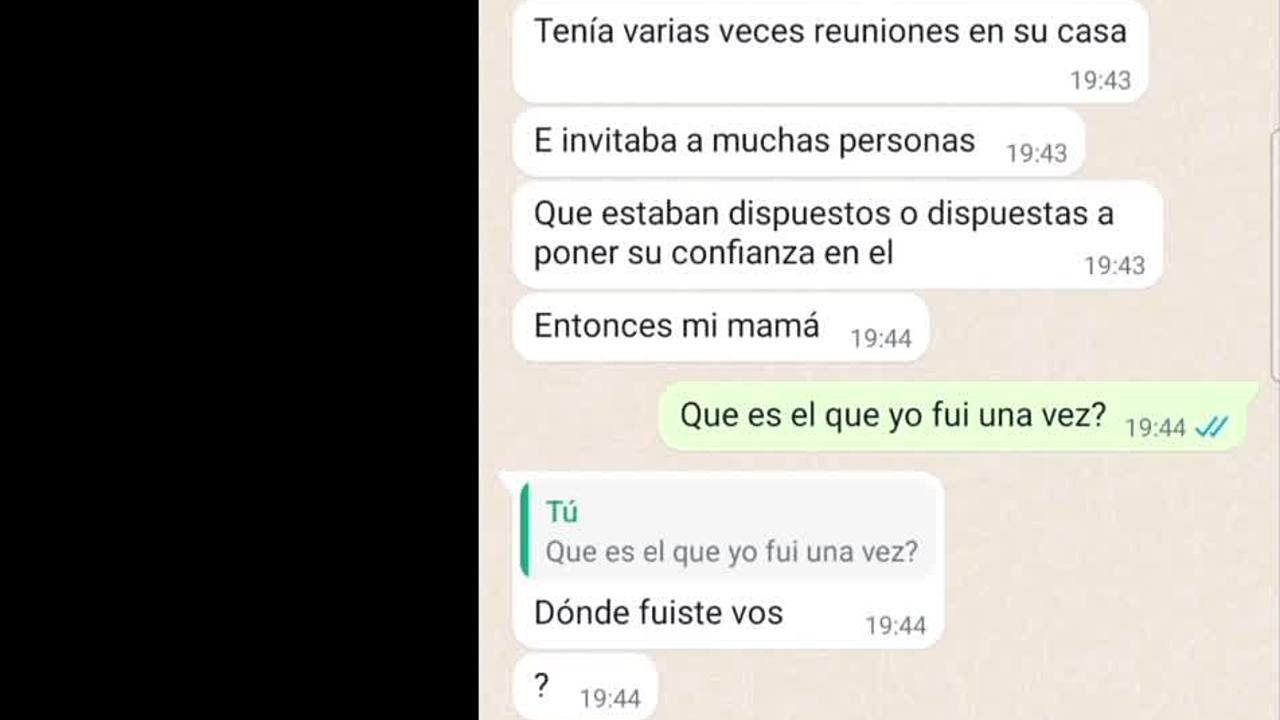Tap the 19:44 timestamp next to the '?' message
The width and height of the screenshot is (1280, 720).
click(x=610, y=698)
